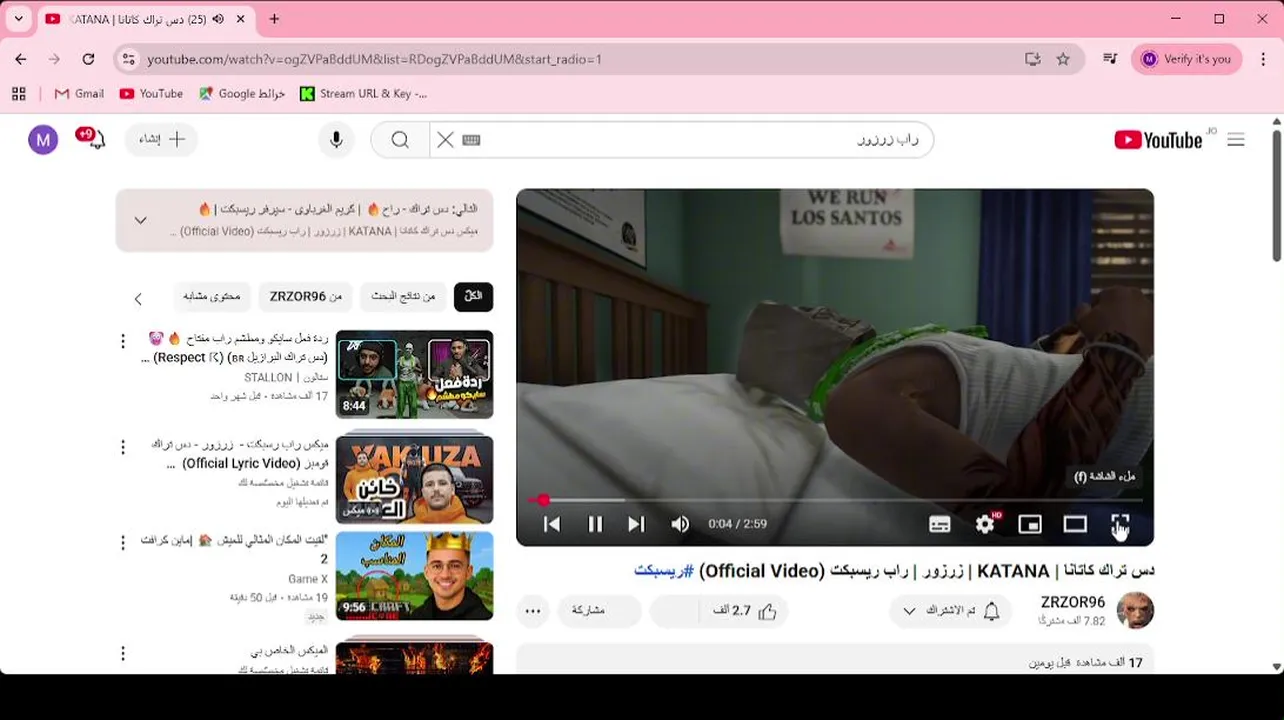This screenshot has width=1284, height=720.
Task: Skip to the next video
Action: point(636,524)
